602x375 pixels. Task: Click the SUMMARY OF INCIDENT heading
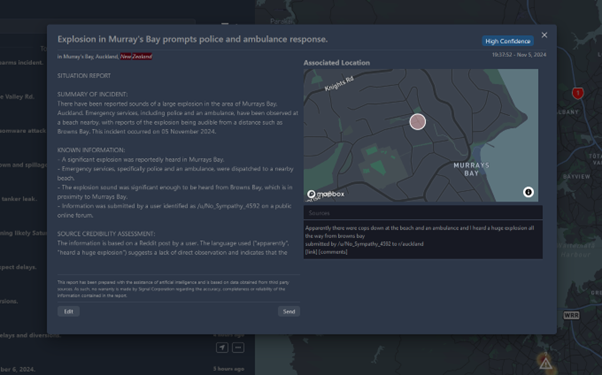coord(93,94)
